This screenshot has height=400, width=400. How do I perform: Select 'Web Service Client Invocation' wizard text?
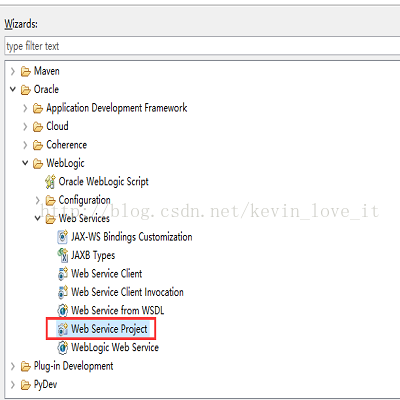tap(127, 292)
